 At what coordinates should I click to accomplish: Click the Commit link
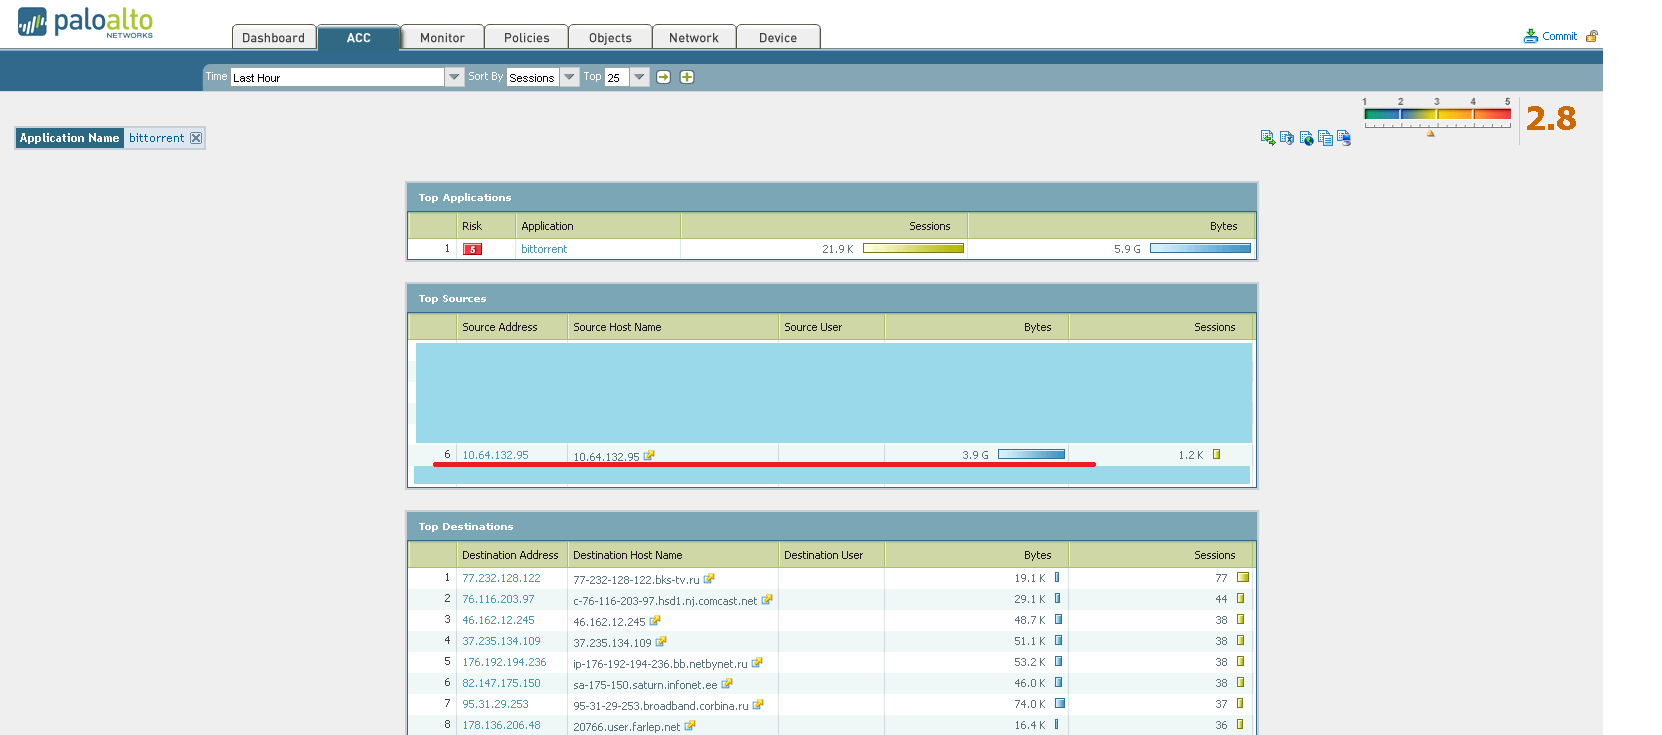coord(1559,36)
